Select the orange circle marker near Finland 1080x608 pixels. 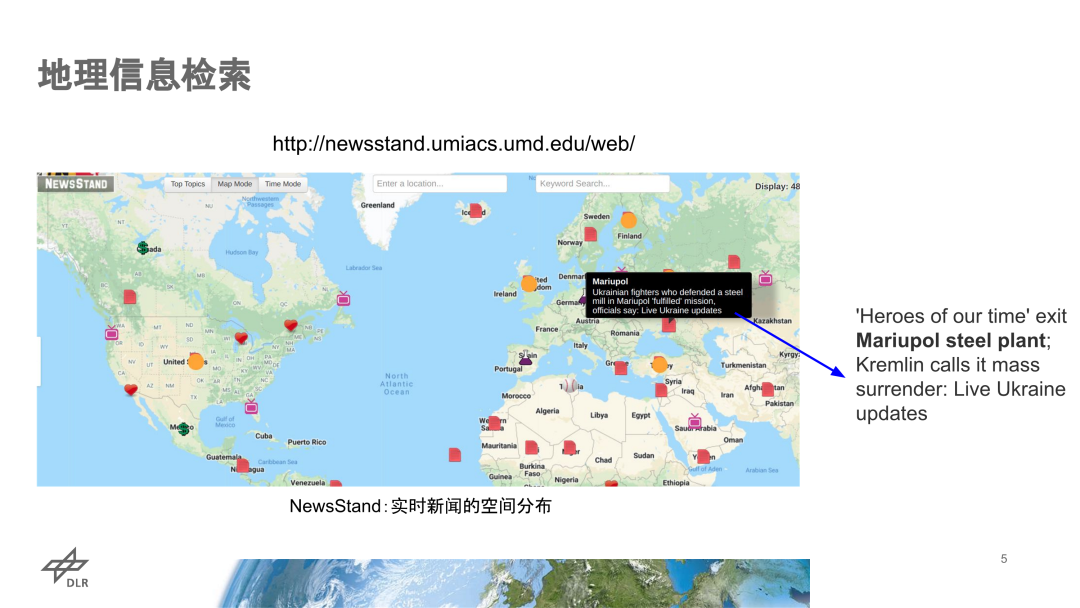pyautogui.click(x=629, y=220)
